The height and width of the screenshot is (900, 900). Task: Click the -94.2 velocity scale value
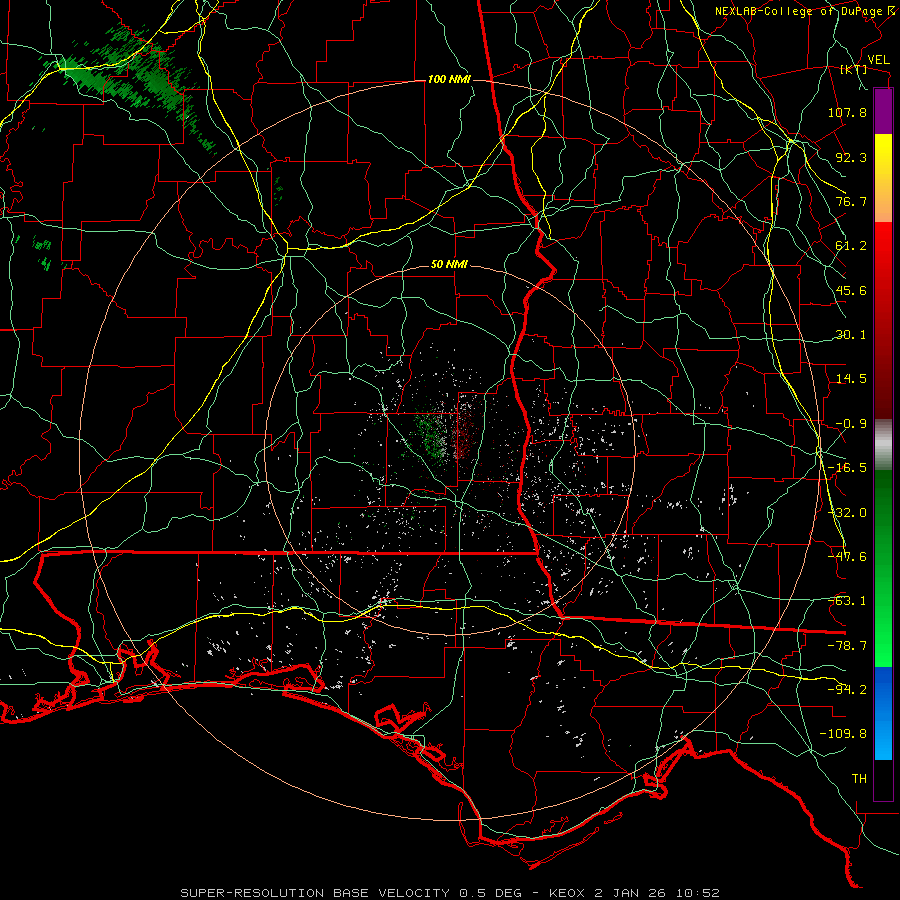click(847, 690)
